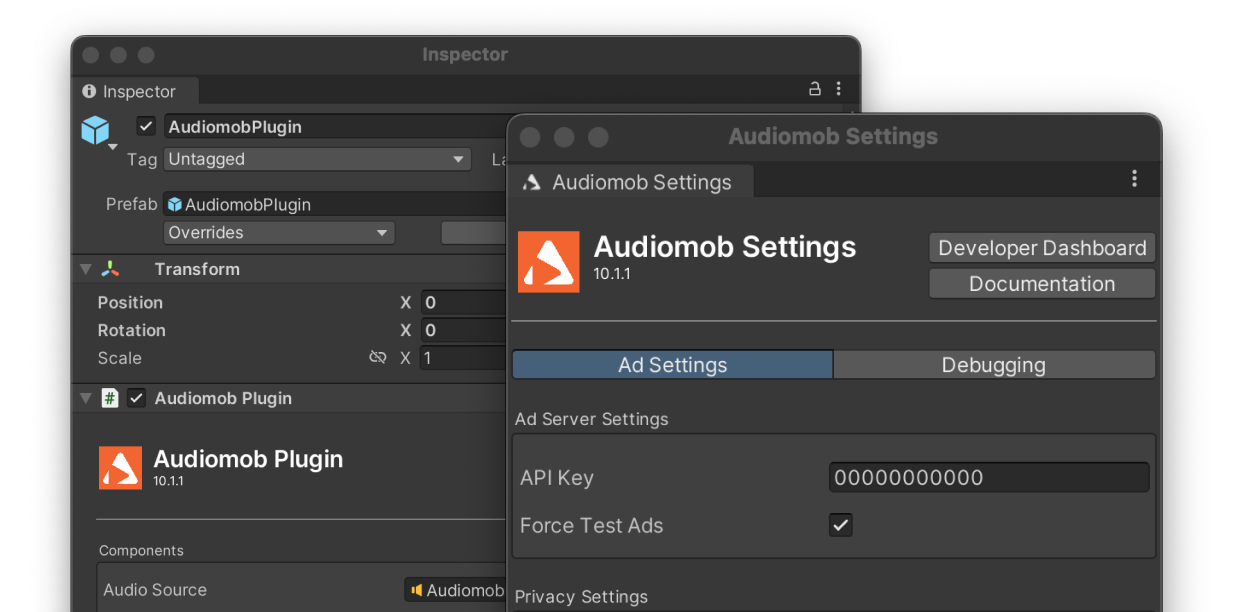Click the Position X value field
Screen dimensions: 1248x612
coord(463,302)
